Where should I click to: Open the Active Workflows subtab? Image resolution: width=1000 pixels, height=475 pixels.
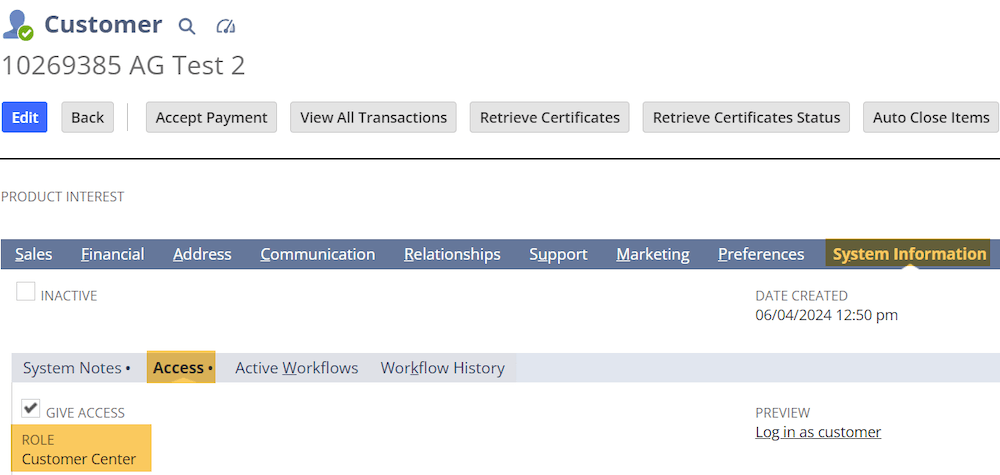pos(297,369)
